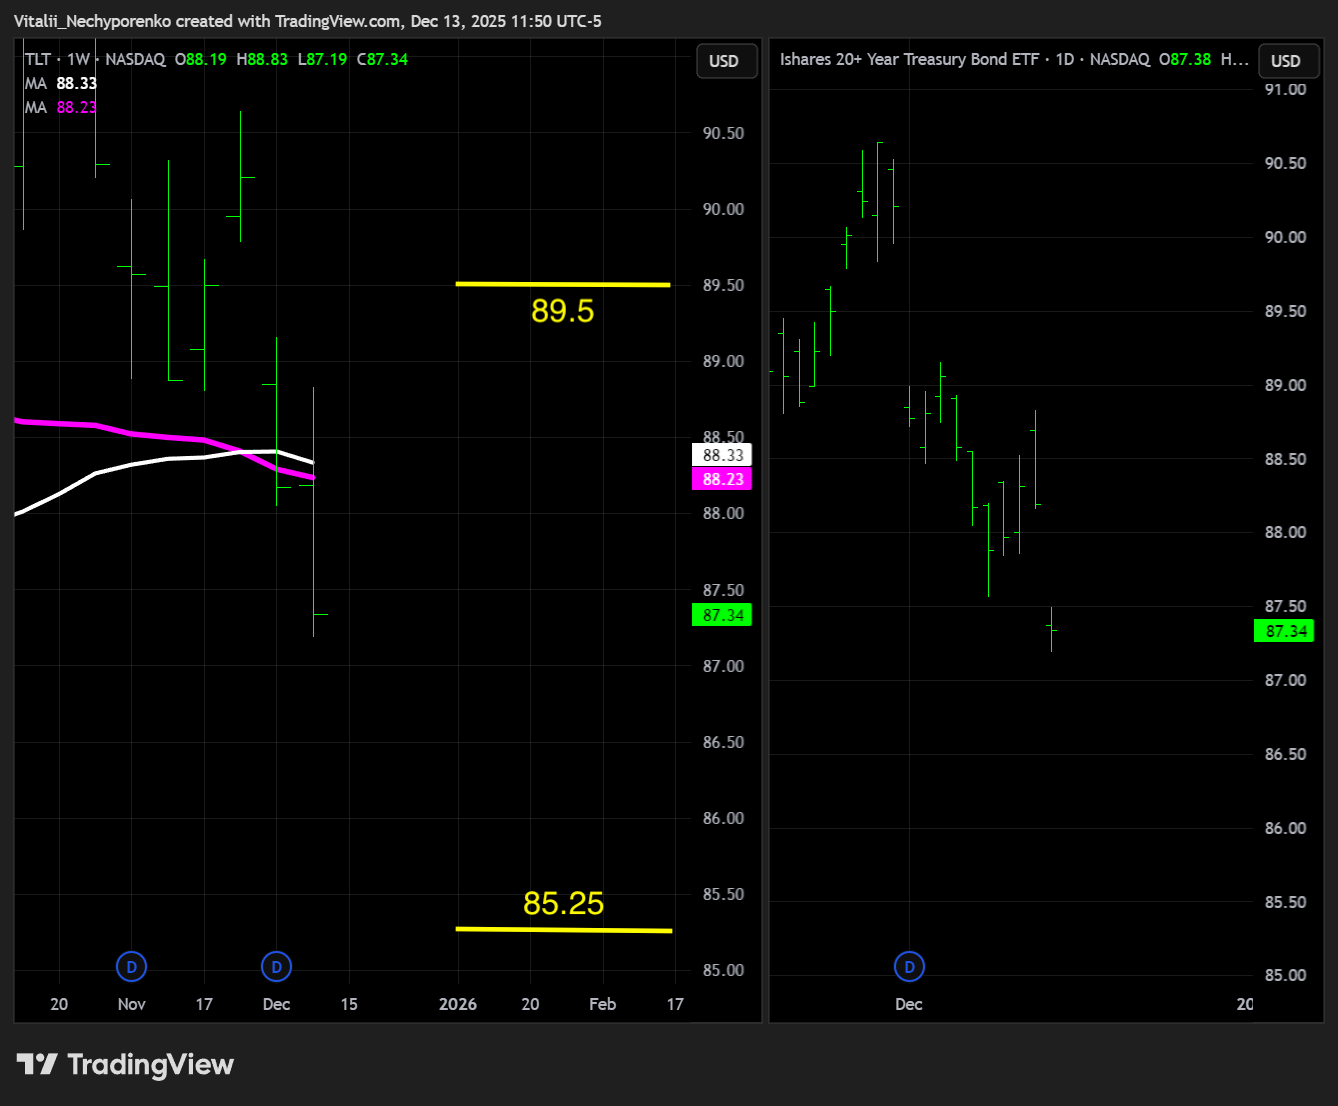This screenshot has height=1106, width=1338.
Task: Click the yellow 85.25 text annotation
Action: tap(564, 903)
